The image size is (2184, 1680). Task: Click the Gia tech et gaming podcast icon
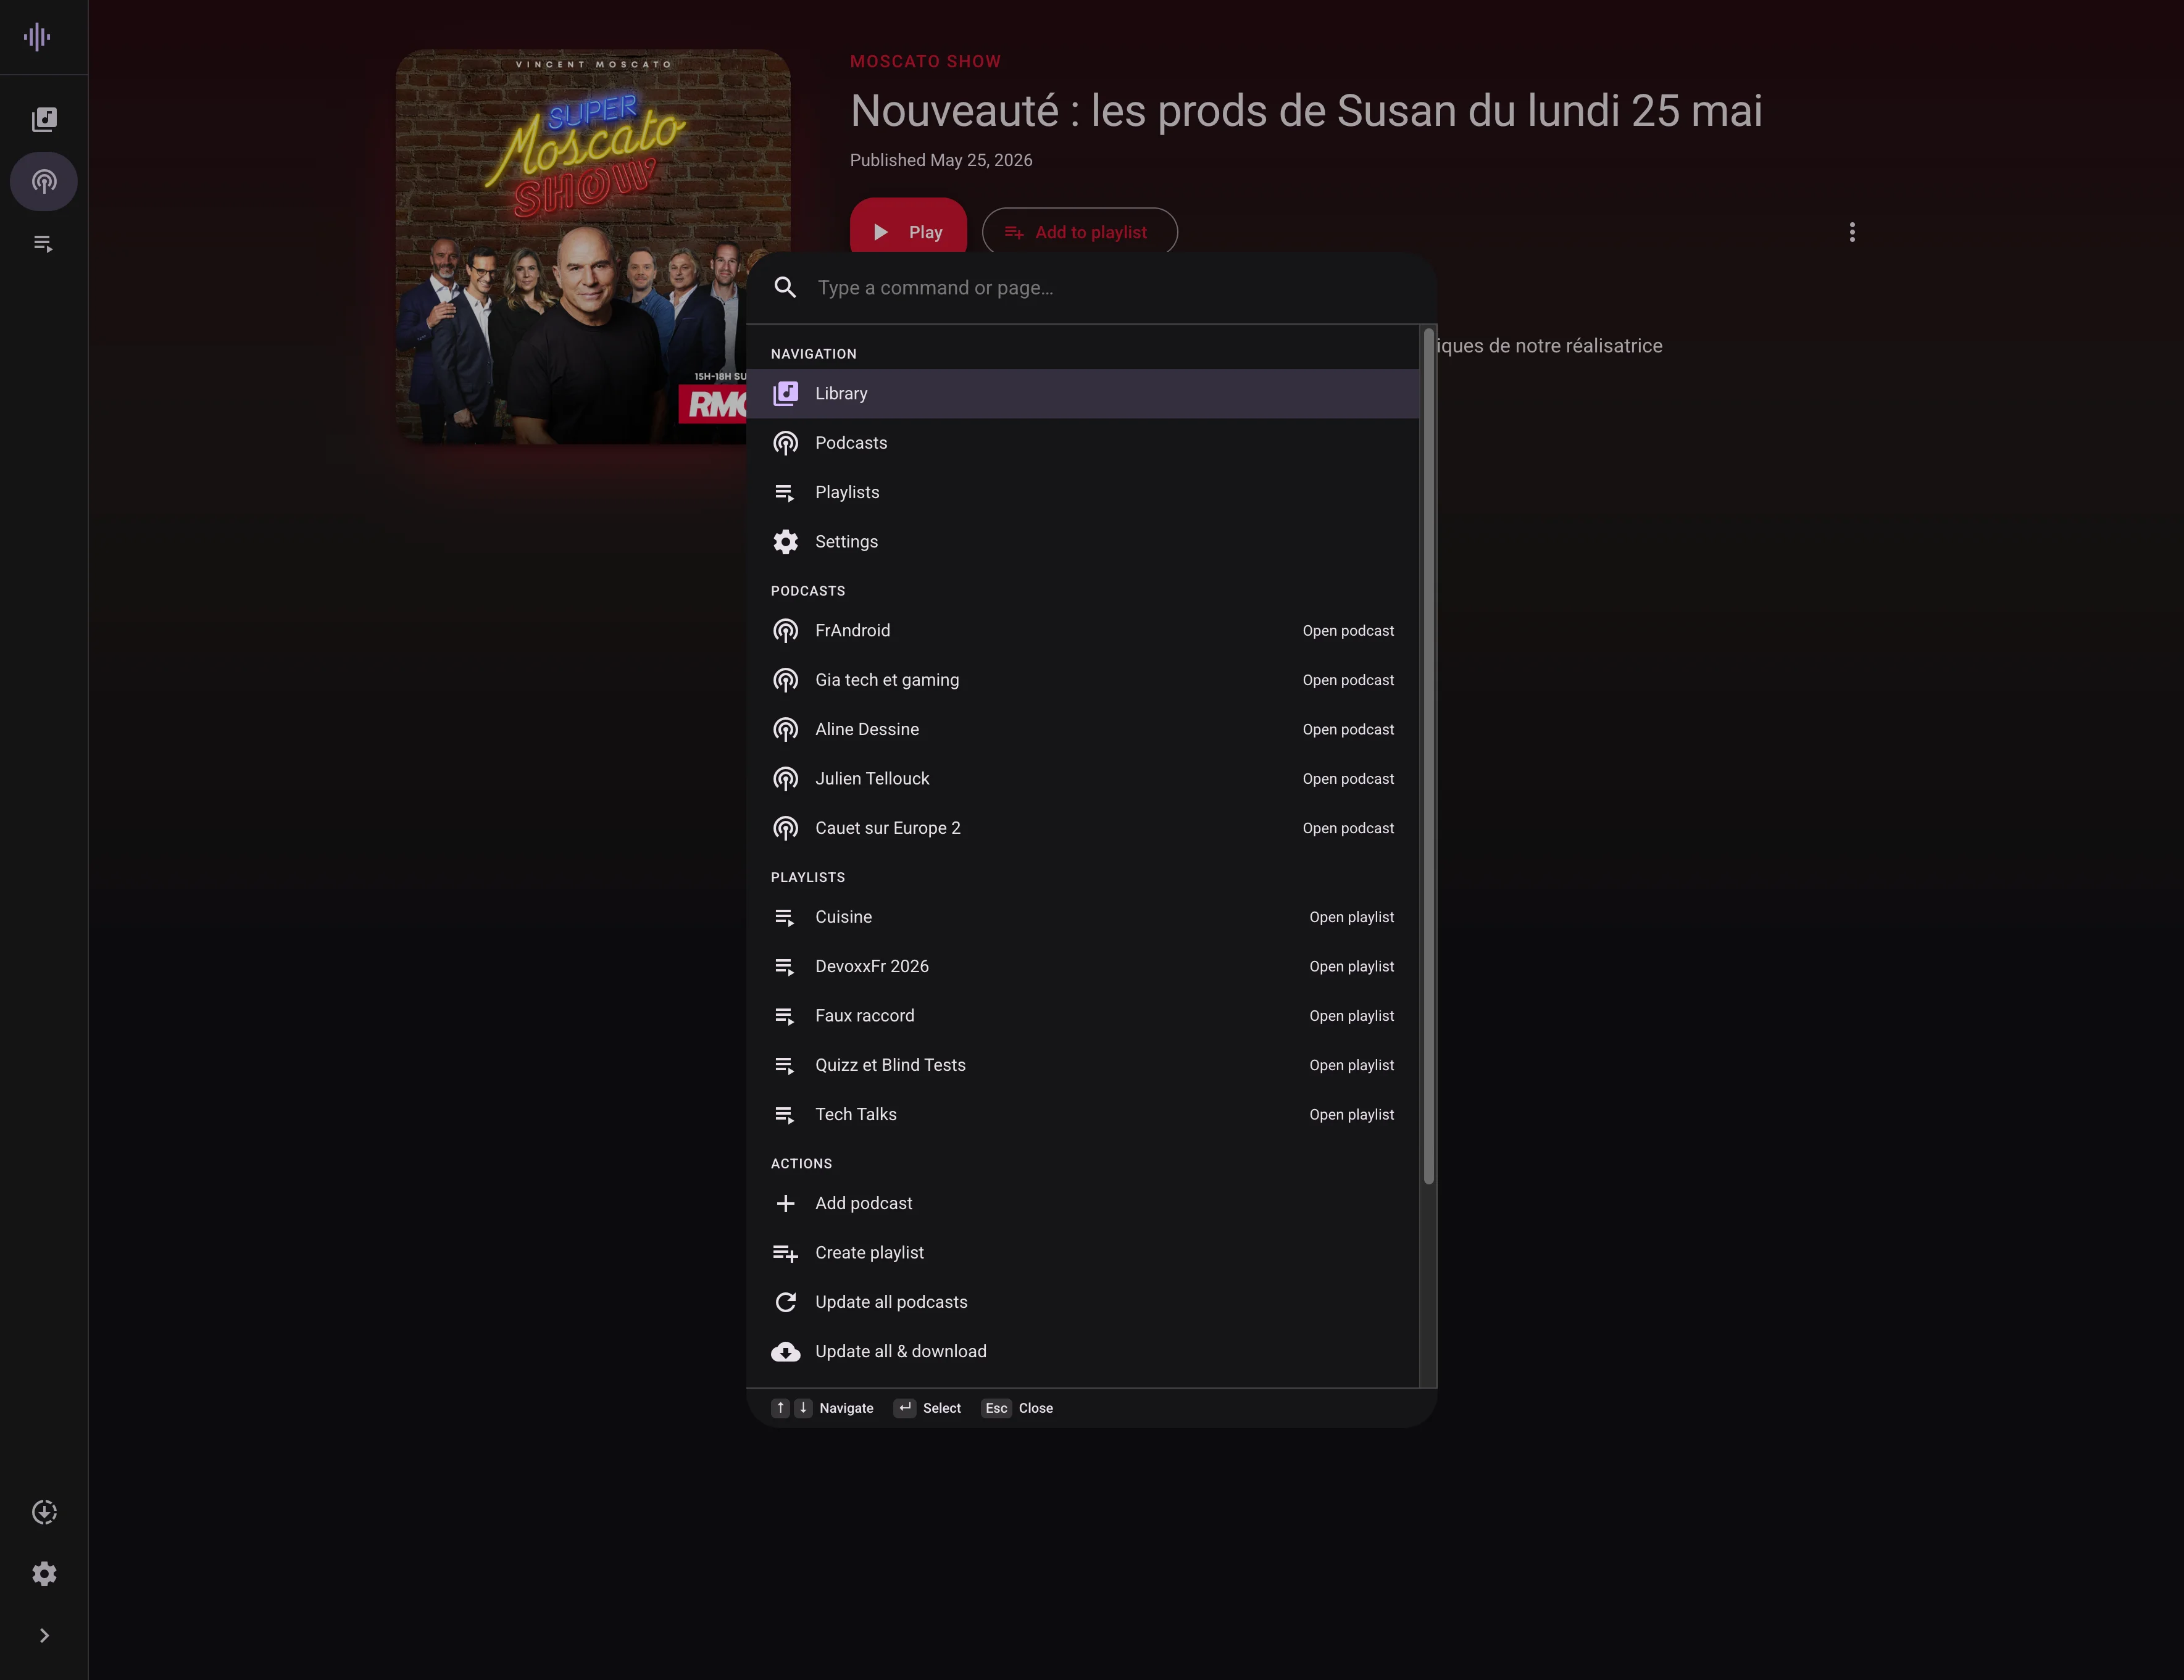click(x=786, y=680)
